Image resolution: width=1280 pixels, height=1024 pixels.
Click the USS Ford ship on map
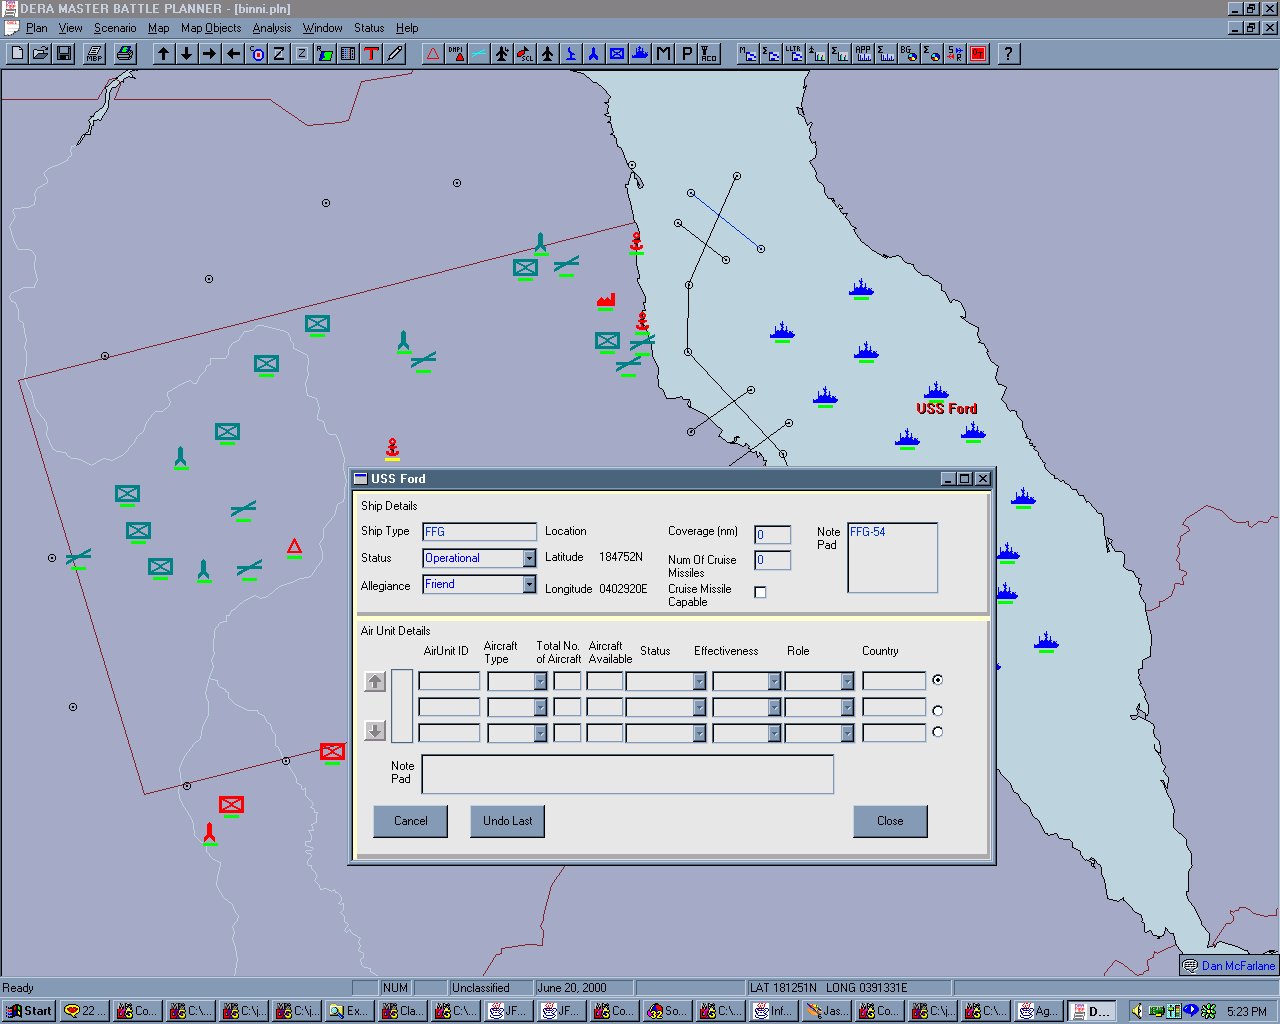(936, 391)
